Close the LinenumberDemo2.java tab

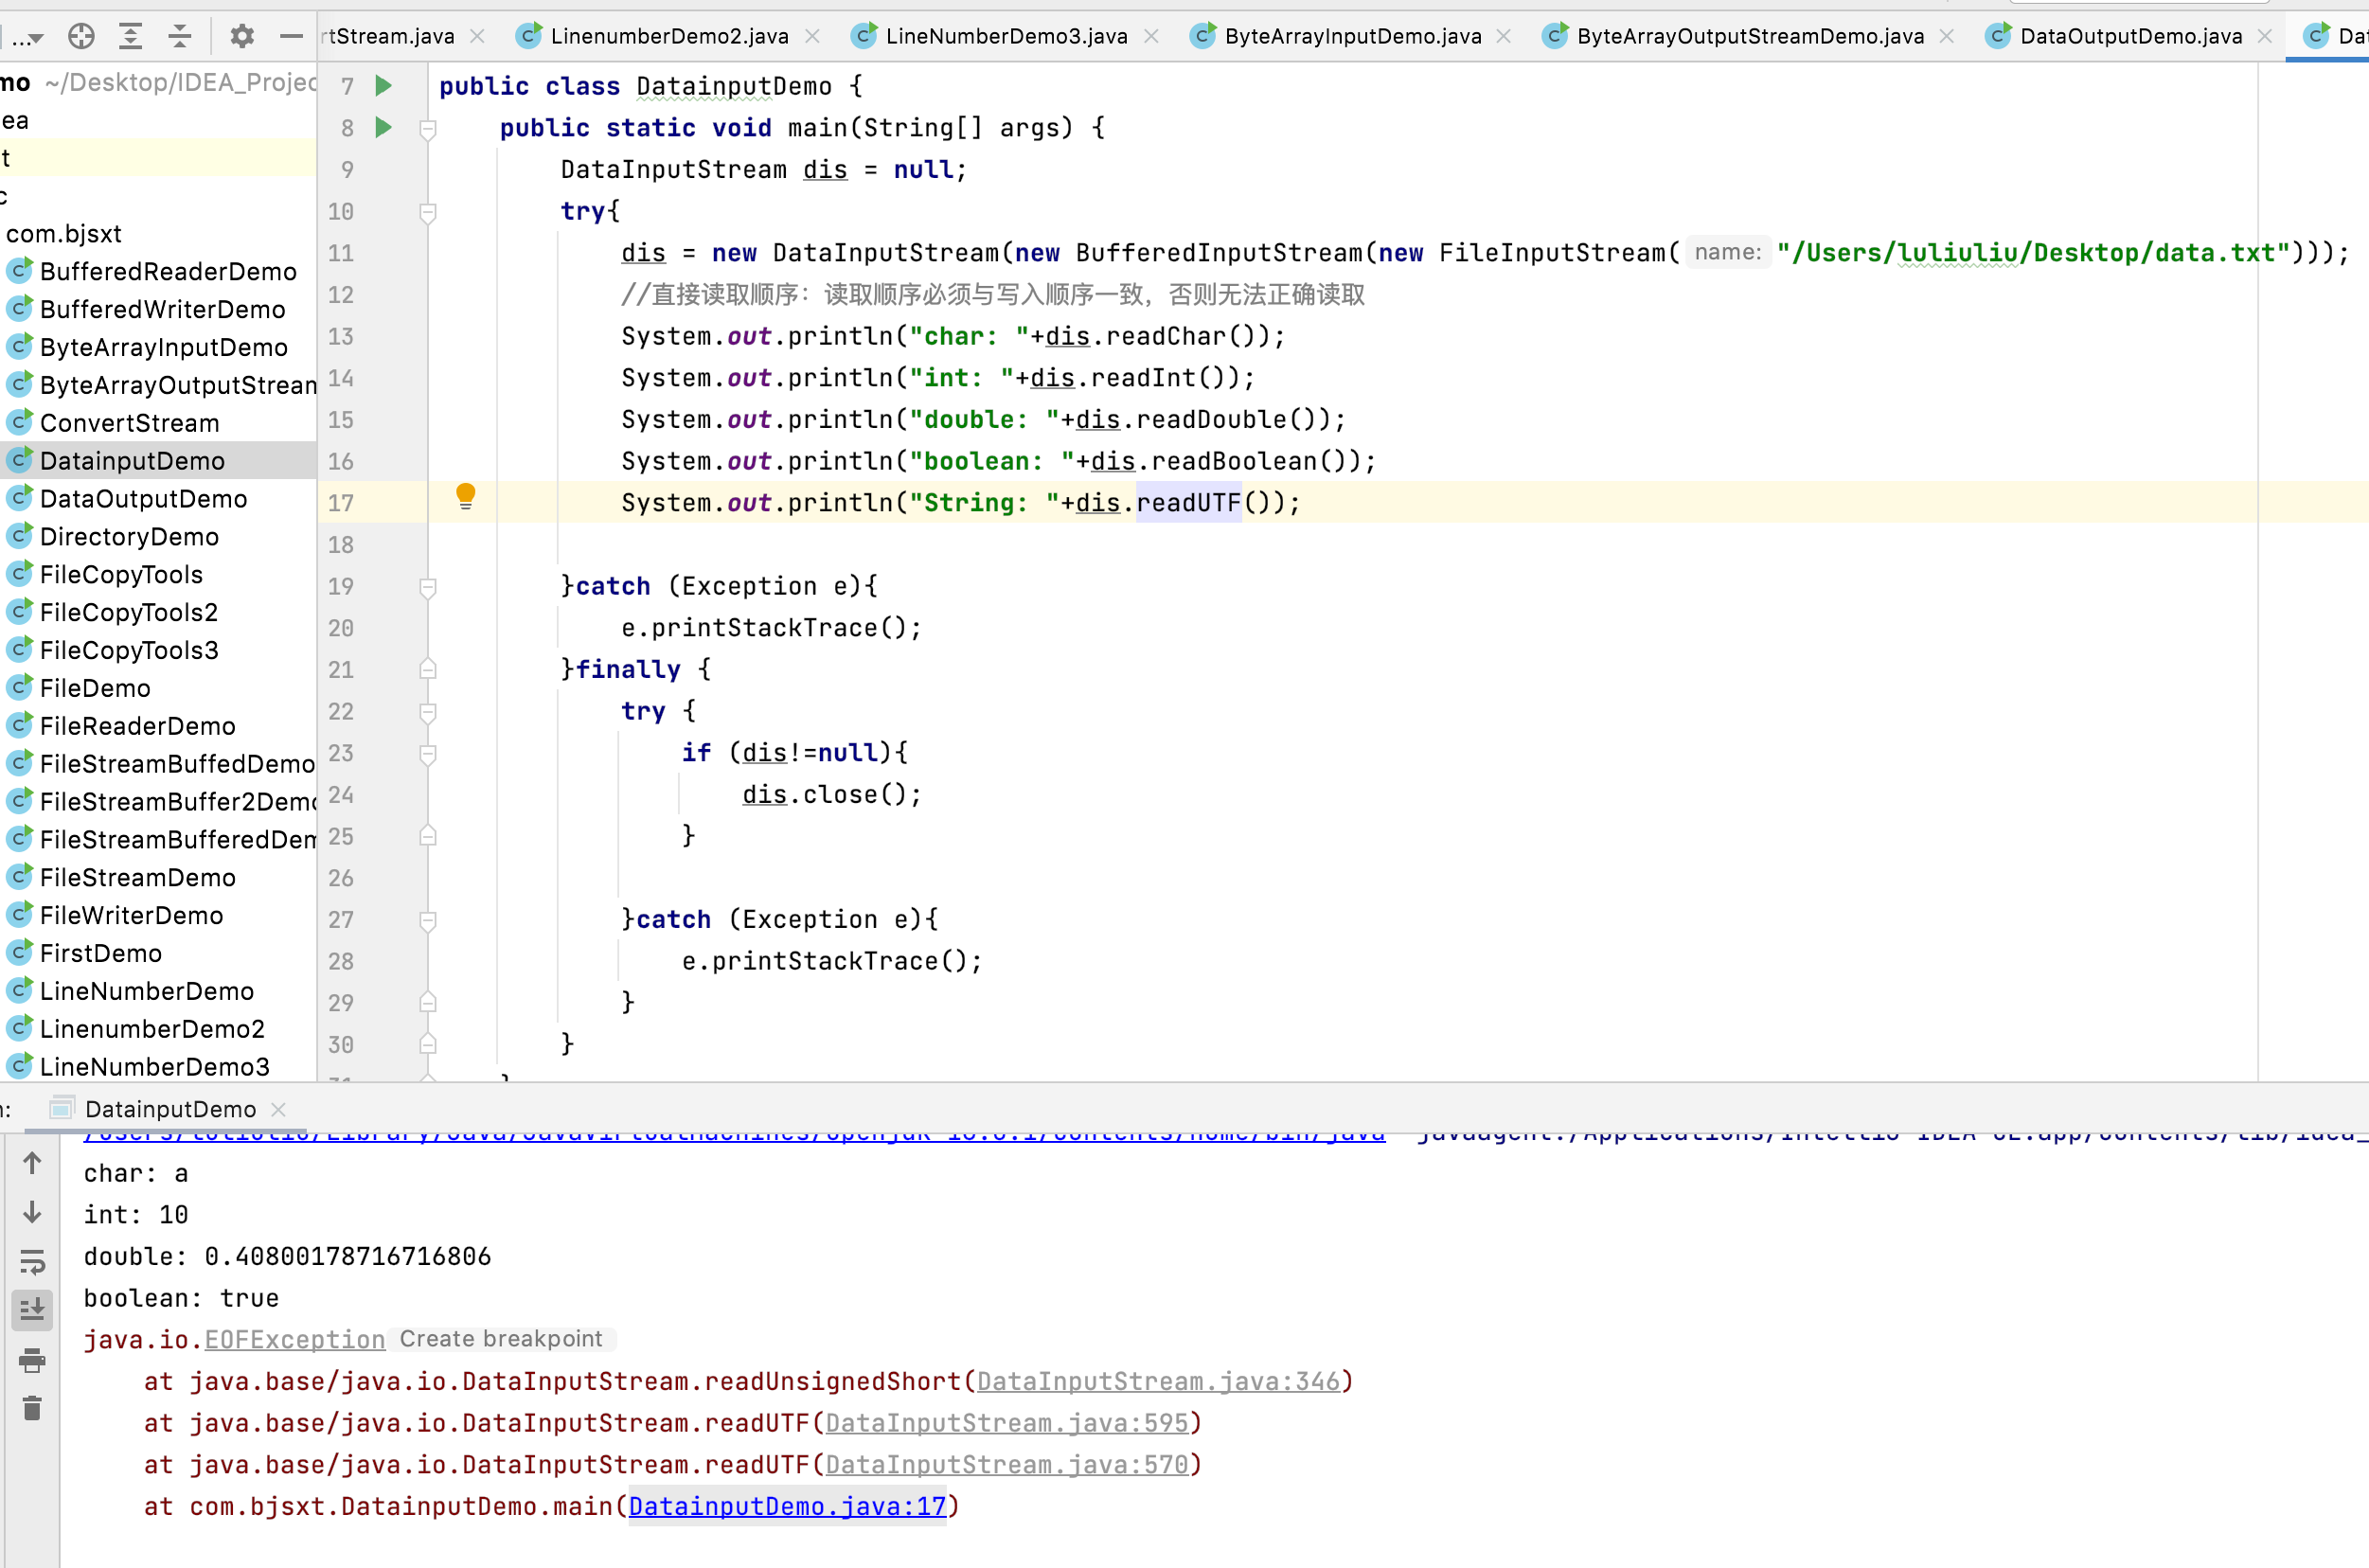point(812,37)
